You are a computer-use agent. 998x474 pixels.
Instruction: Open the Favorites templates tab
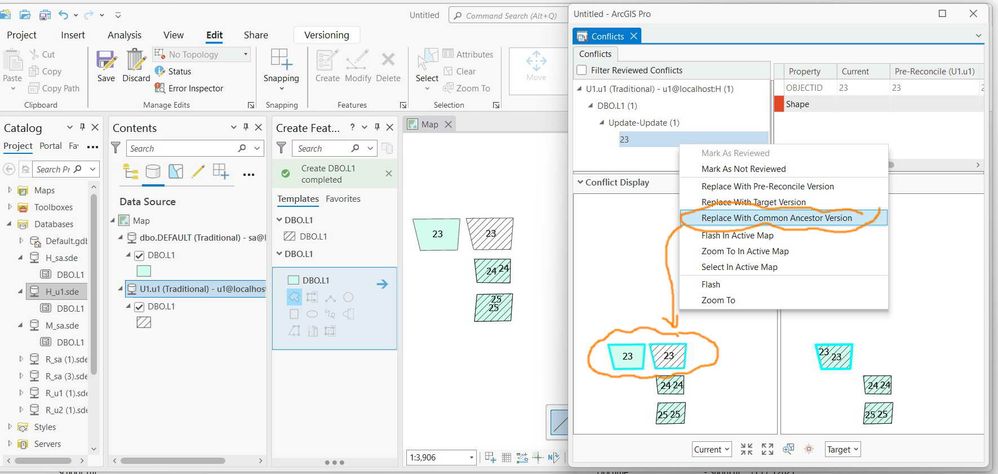tap(343, 199)
